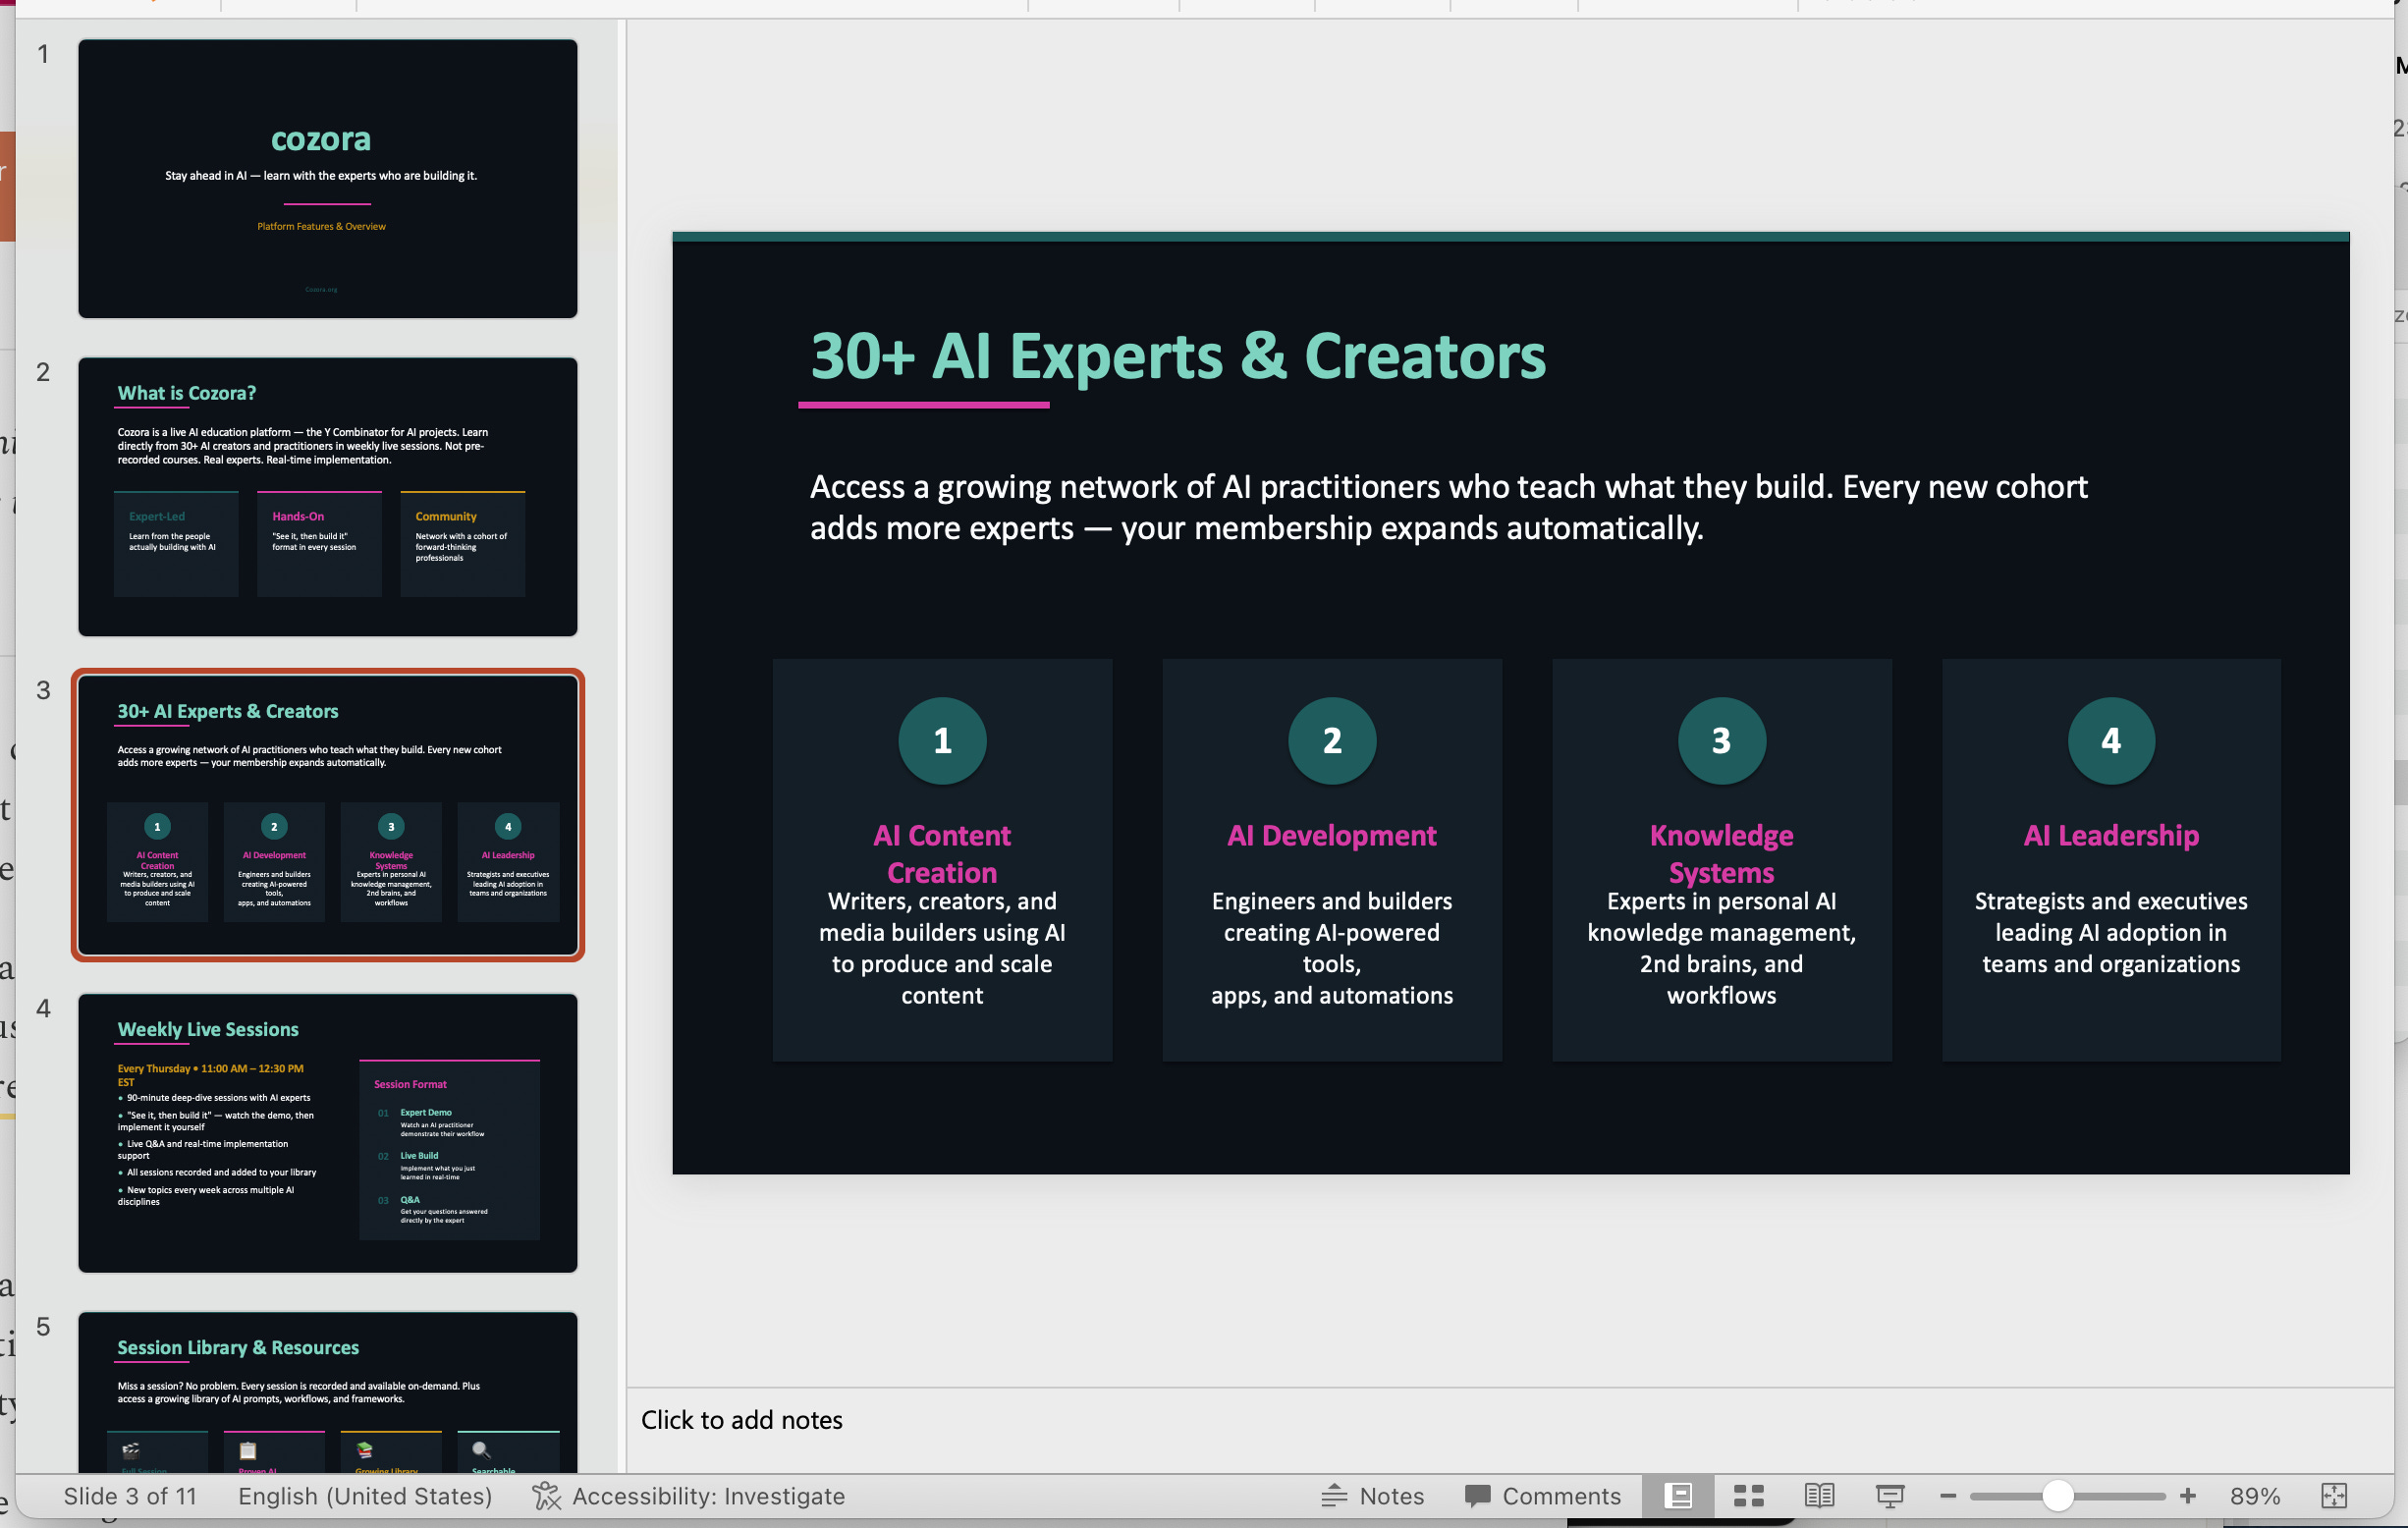Screen dimensions: 2408x1528
Task: Select the AI Leadership card heading
Action: 2110,835
